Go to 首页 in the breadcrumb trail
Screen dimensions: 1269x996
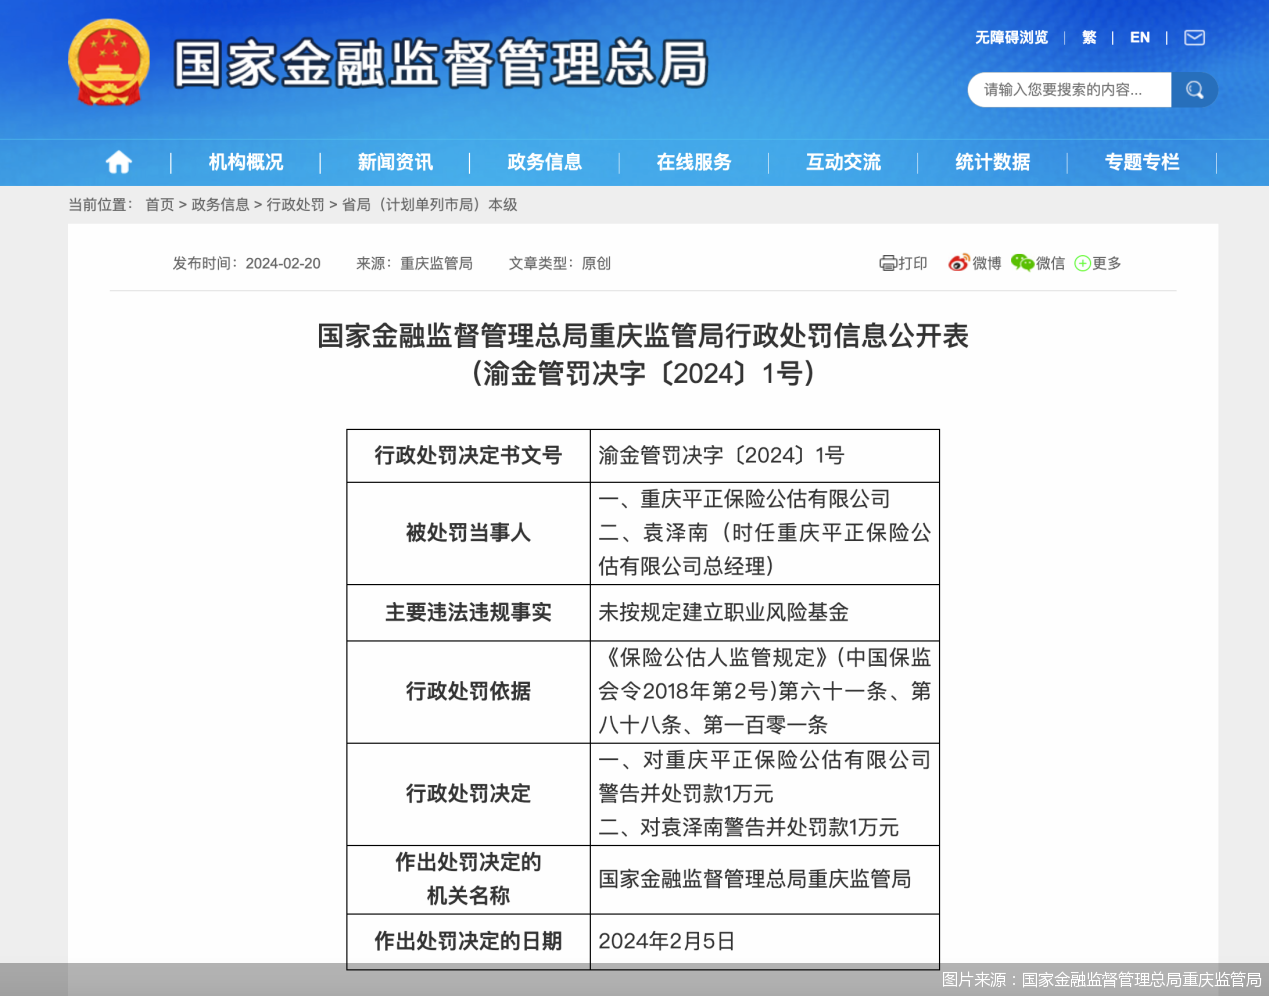pyautogui.click(x=160, y=204)
